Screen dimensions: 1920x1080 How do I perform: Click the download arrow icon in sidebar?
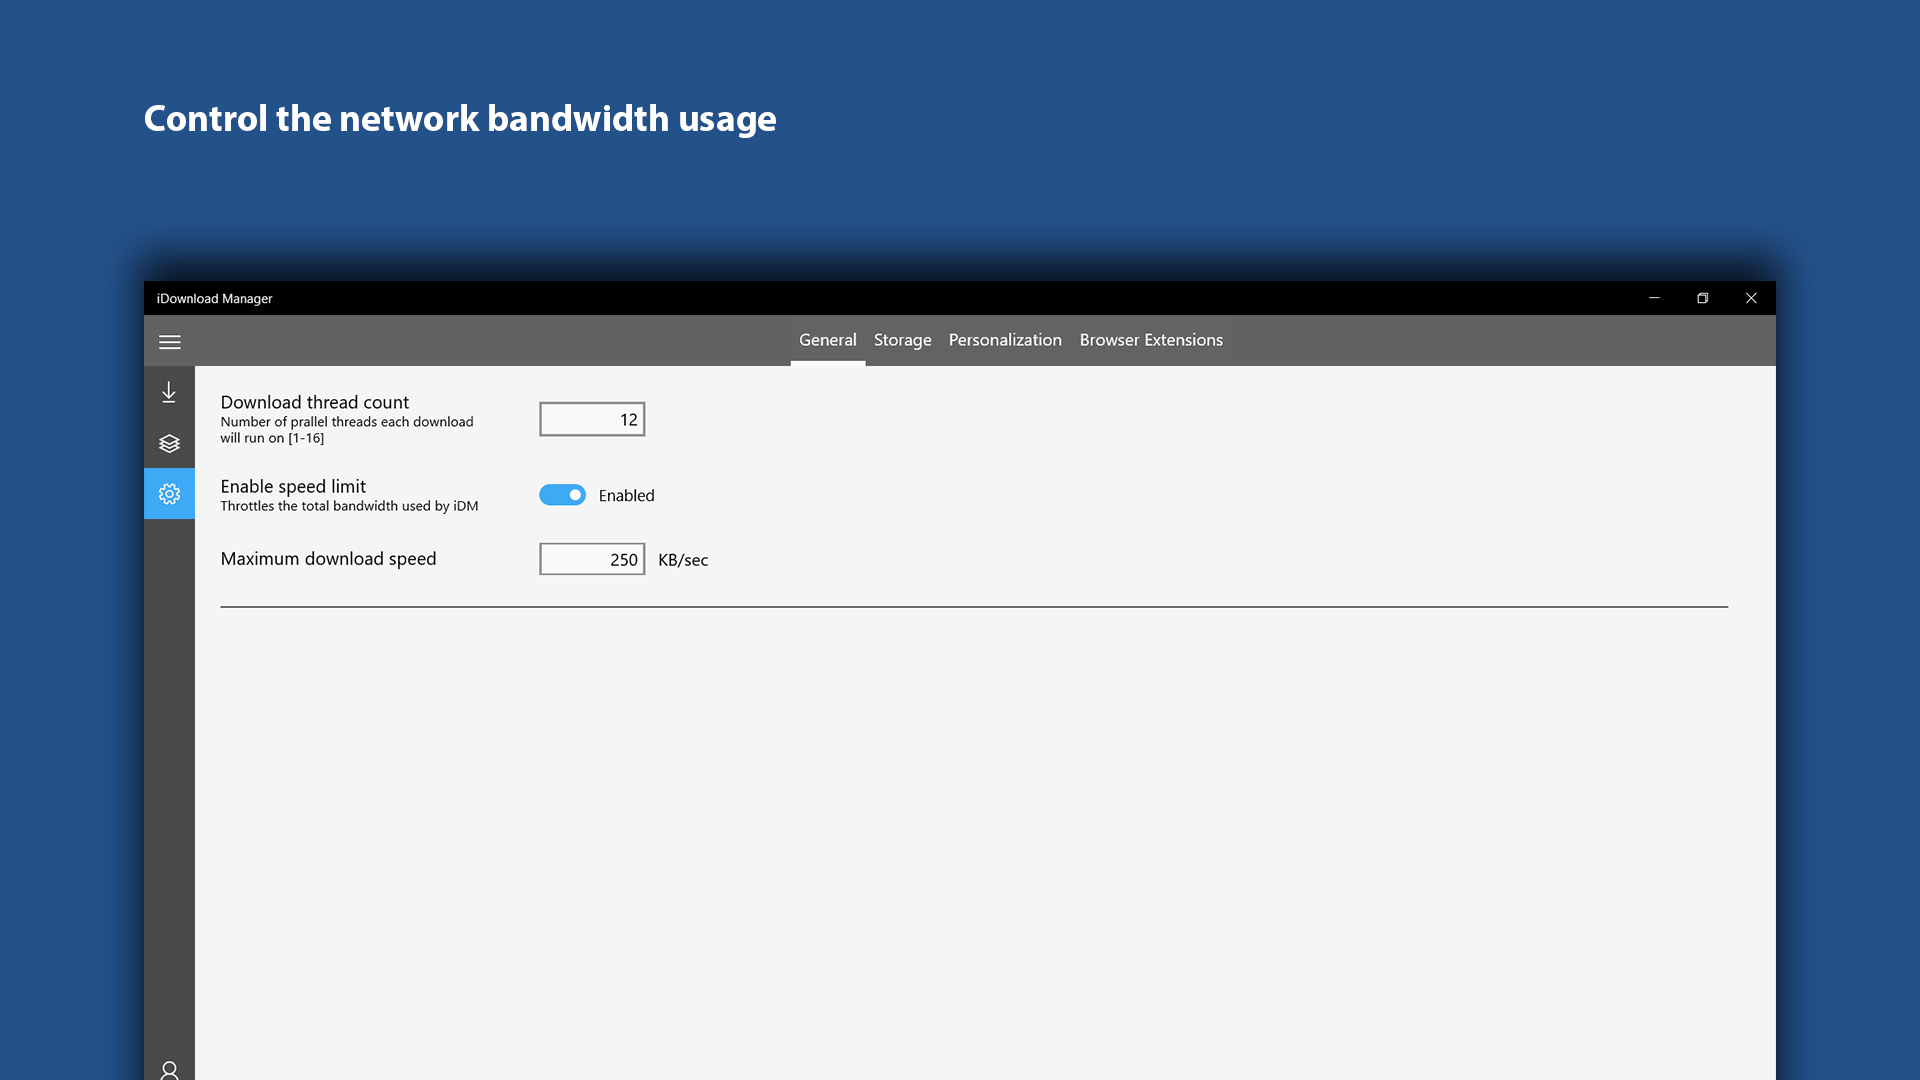pos(169,392)
